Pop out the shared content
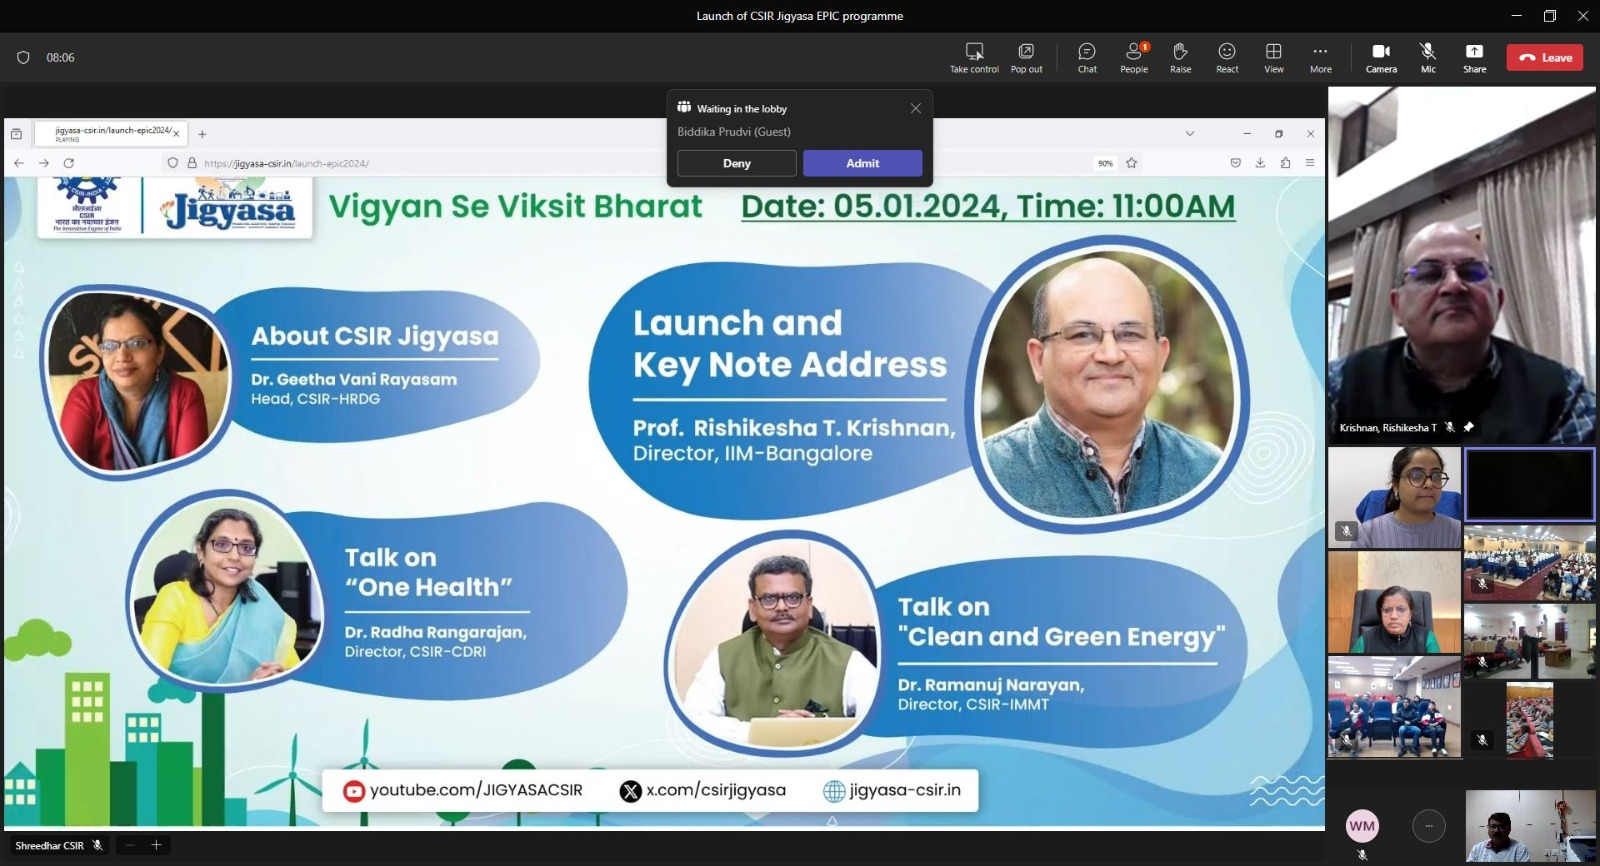The width and height of the screenshot is (1600, 866). coord(1026,57)
